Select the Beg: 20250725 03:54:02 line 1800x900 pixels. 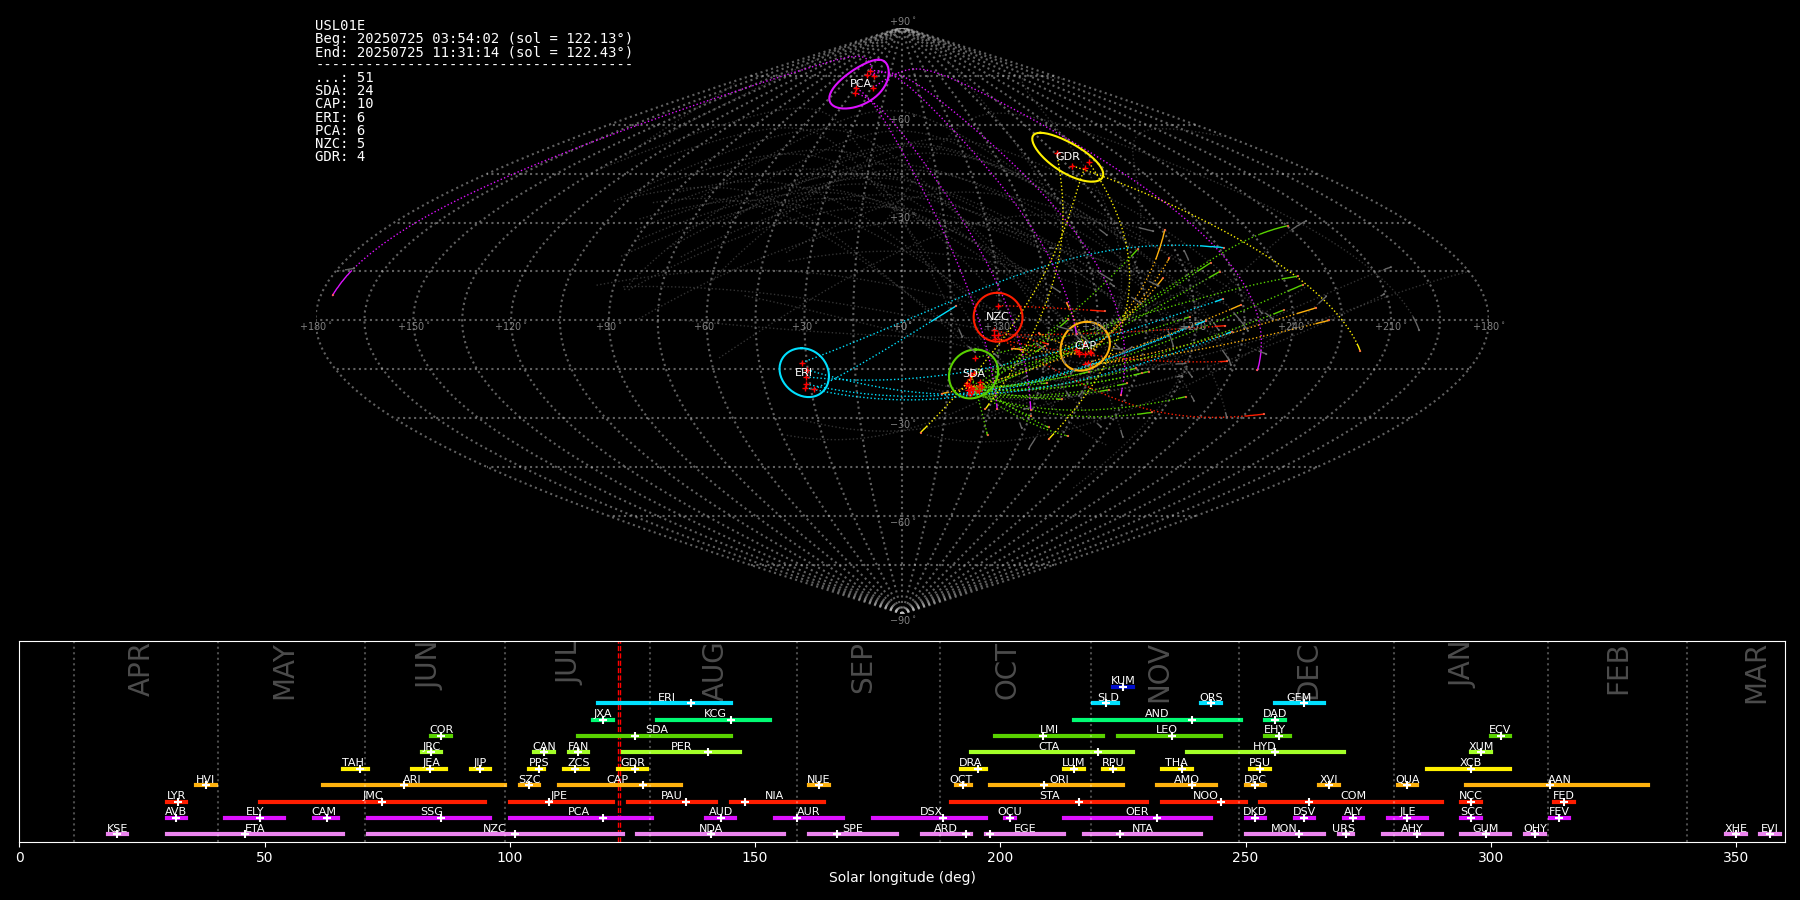(474, 39)
